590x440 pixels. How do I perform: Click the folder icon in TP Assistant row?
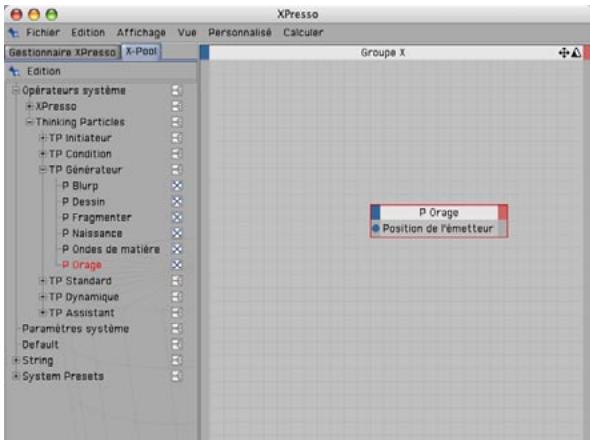[176, 312]
